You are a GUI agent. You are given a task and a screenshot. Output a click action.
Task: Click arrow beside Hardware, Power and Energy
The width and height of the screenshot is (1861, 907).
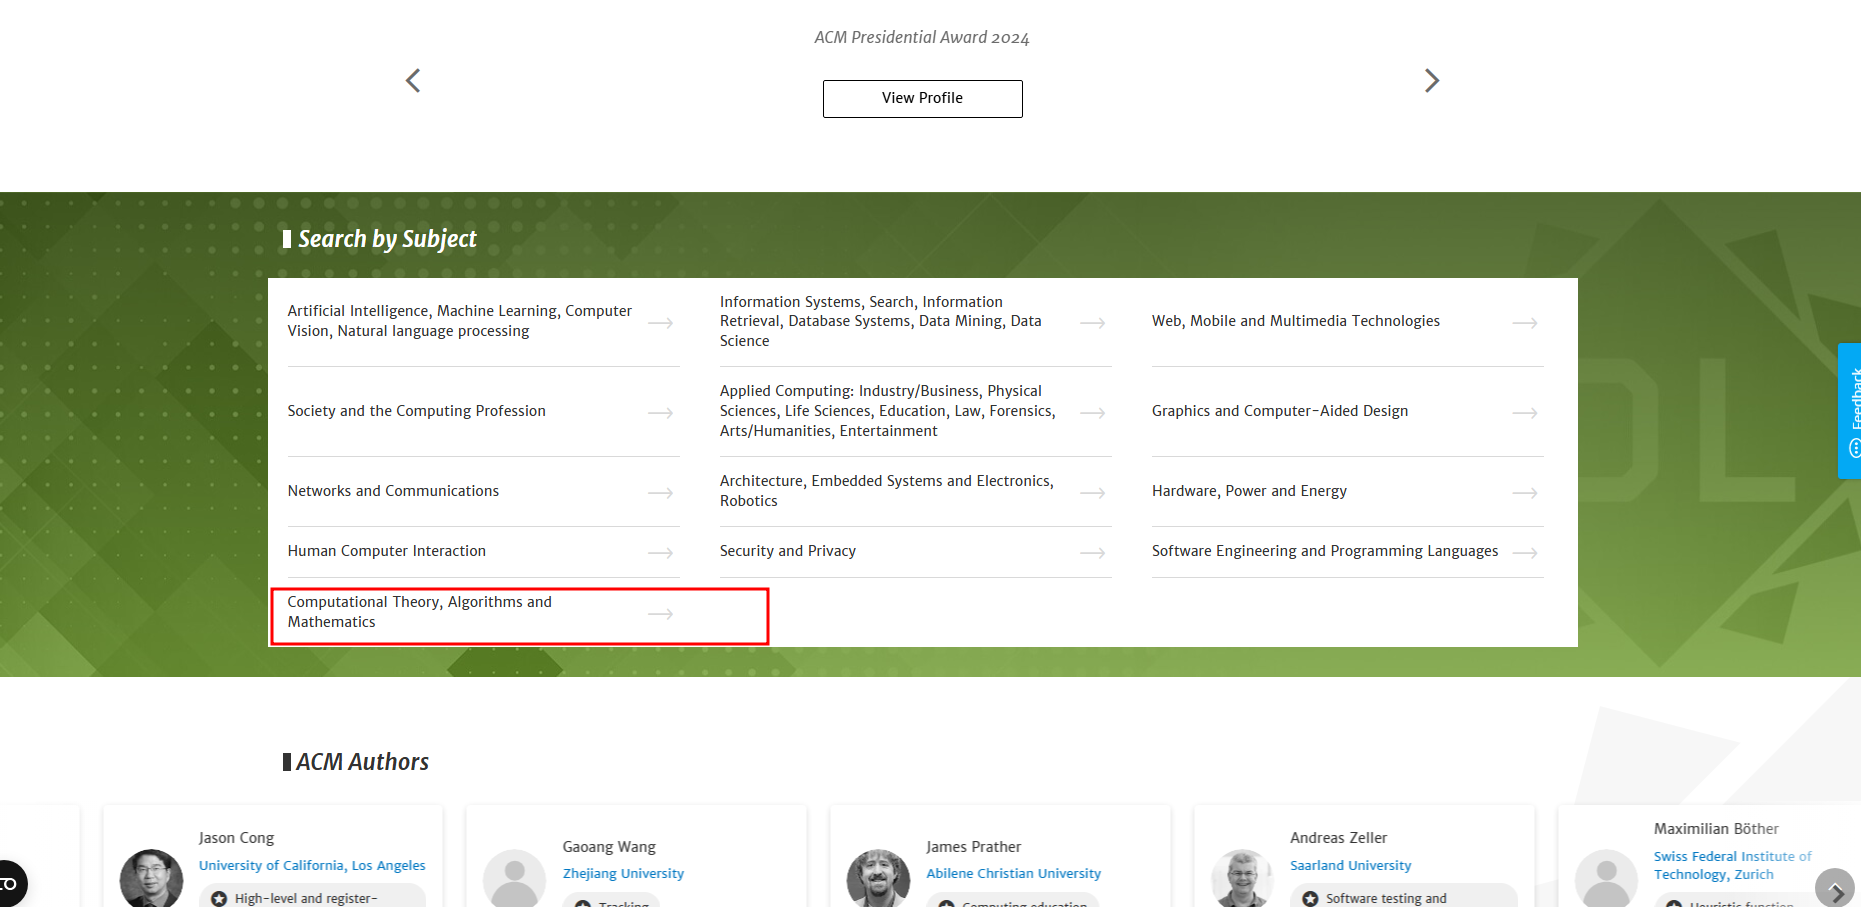pyautogui.click(x=1524, y=493)
